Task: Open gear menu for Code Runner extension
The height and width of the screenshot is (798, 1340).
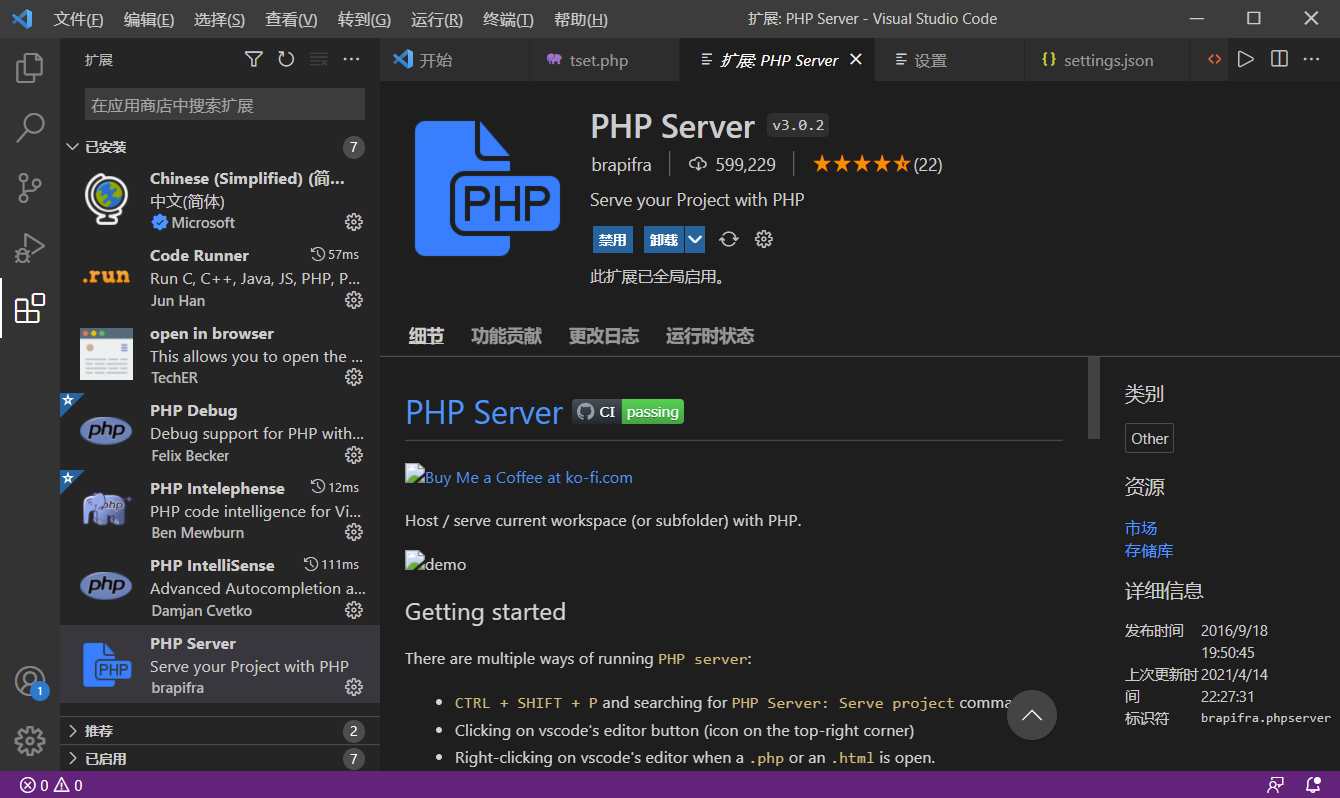Action: point(354,299)
